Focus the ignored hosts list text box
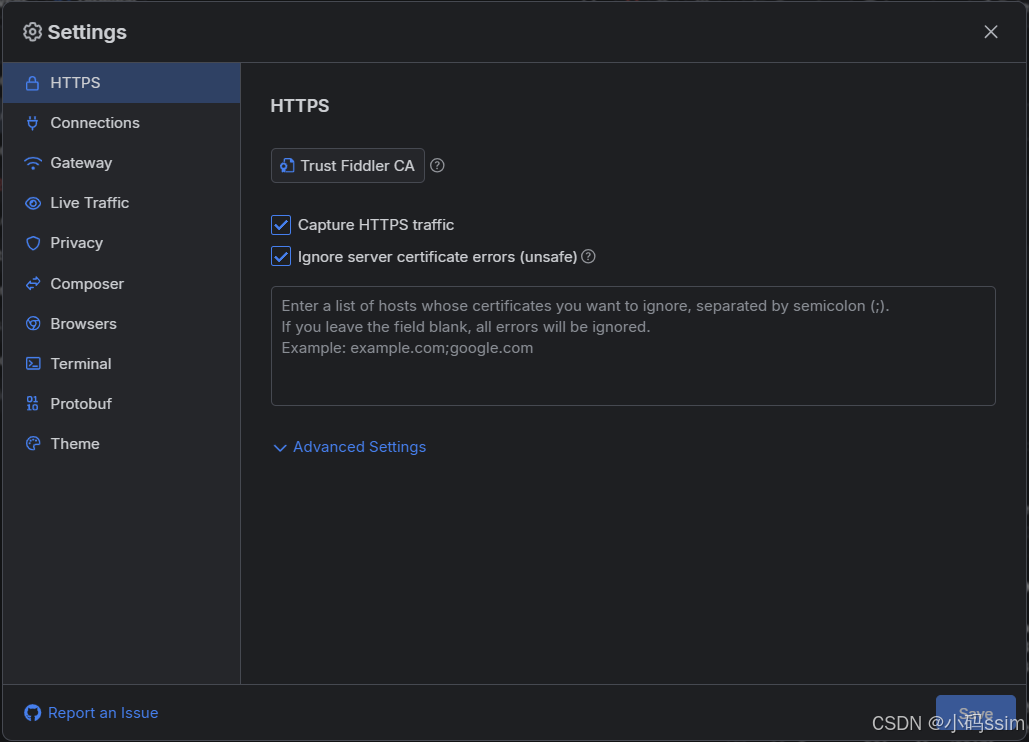The height and width of the screenshot is (742, 1029). click(x=633, y=346)
